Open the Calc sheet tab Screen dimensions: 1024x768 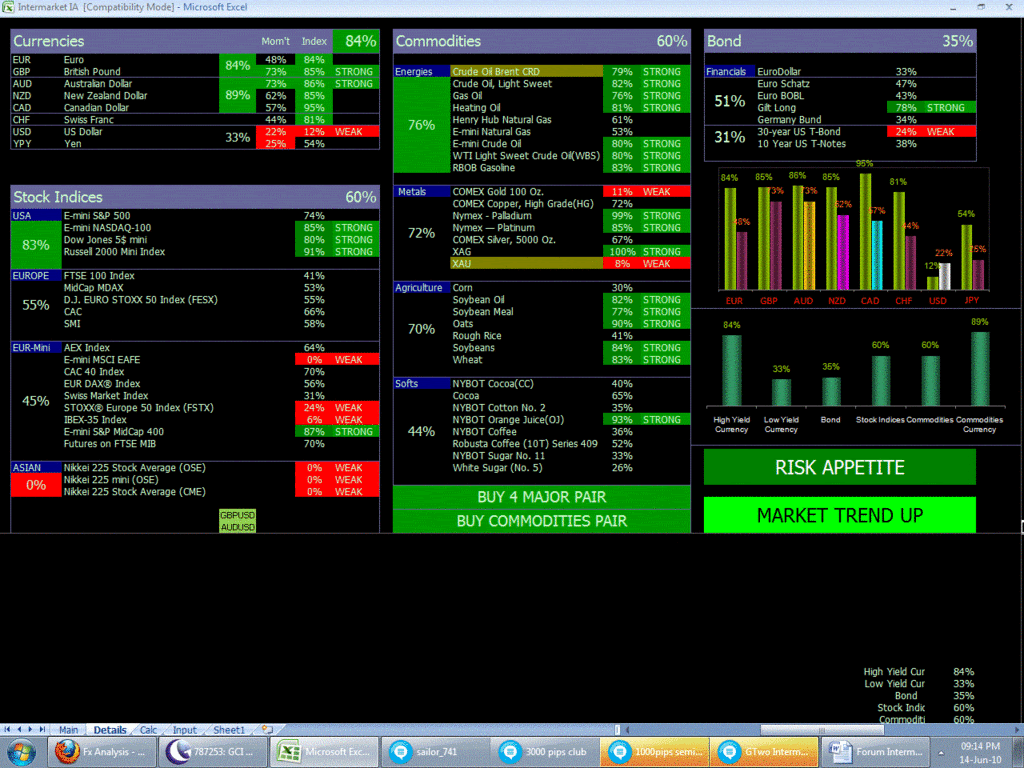148,730
